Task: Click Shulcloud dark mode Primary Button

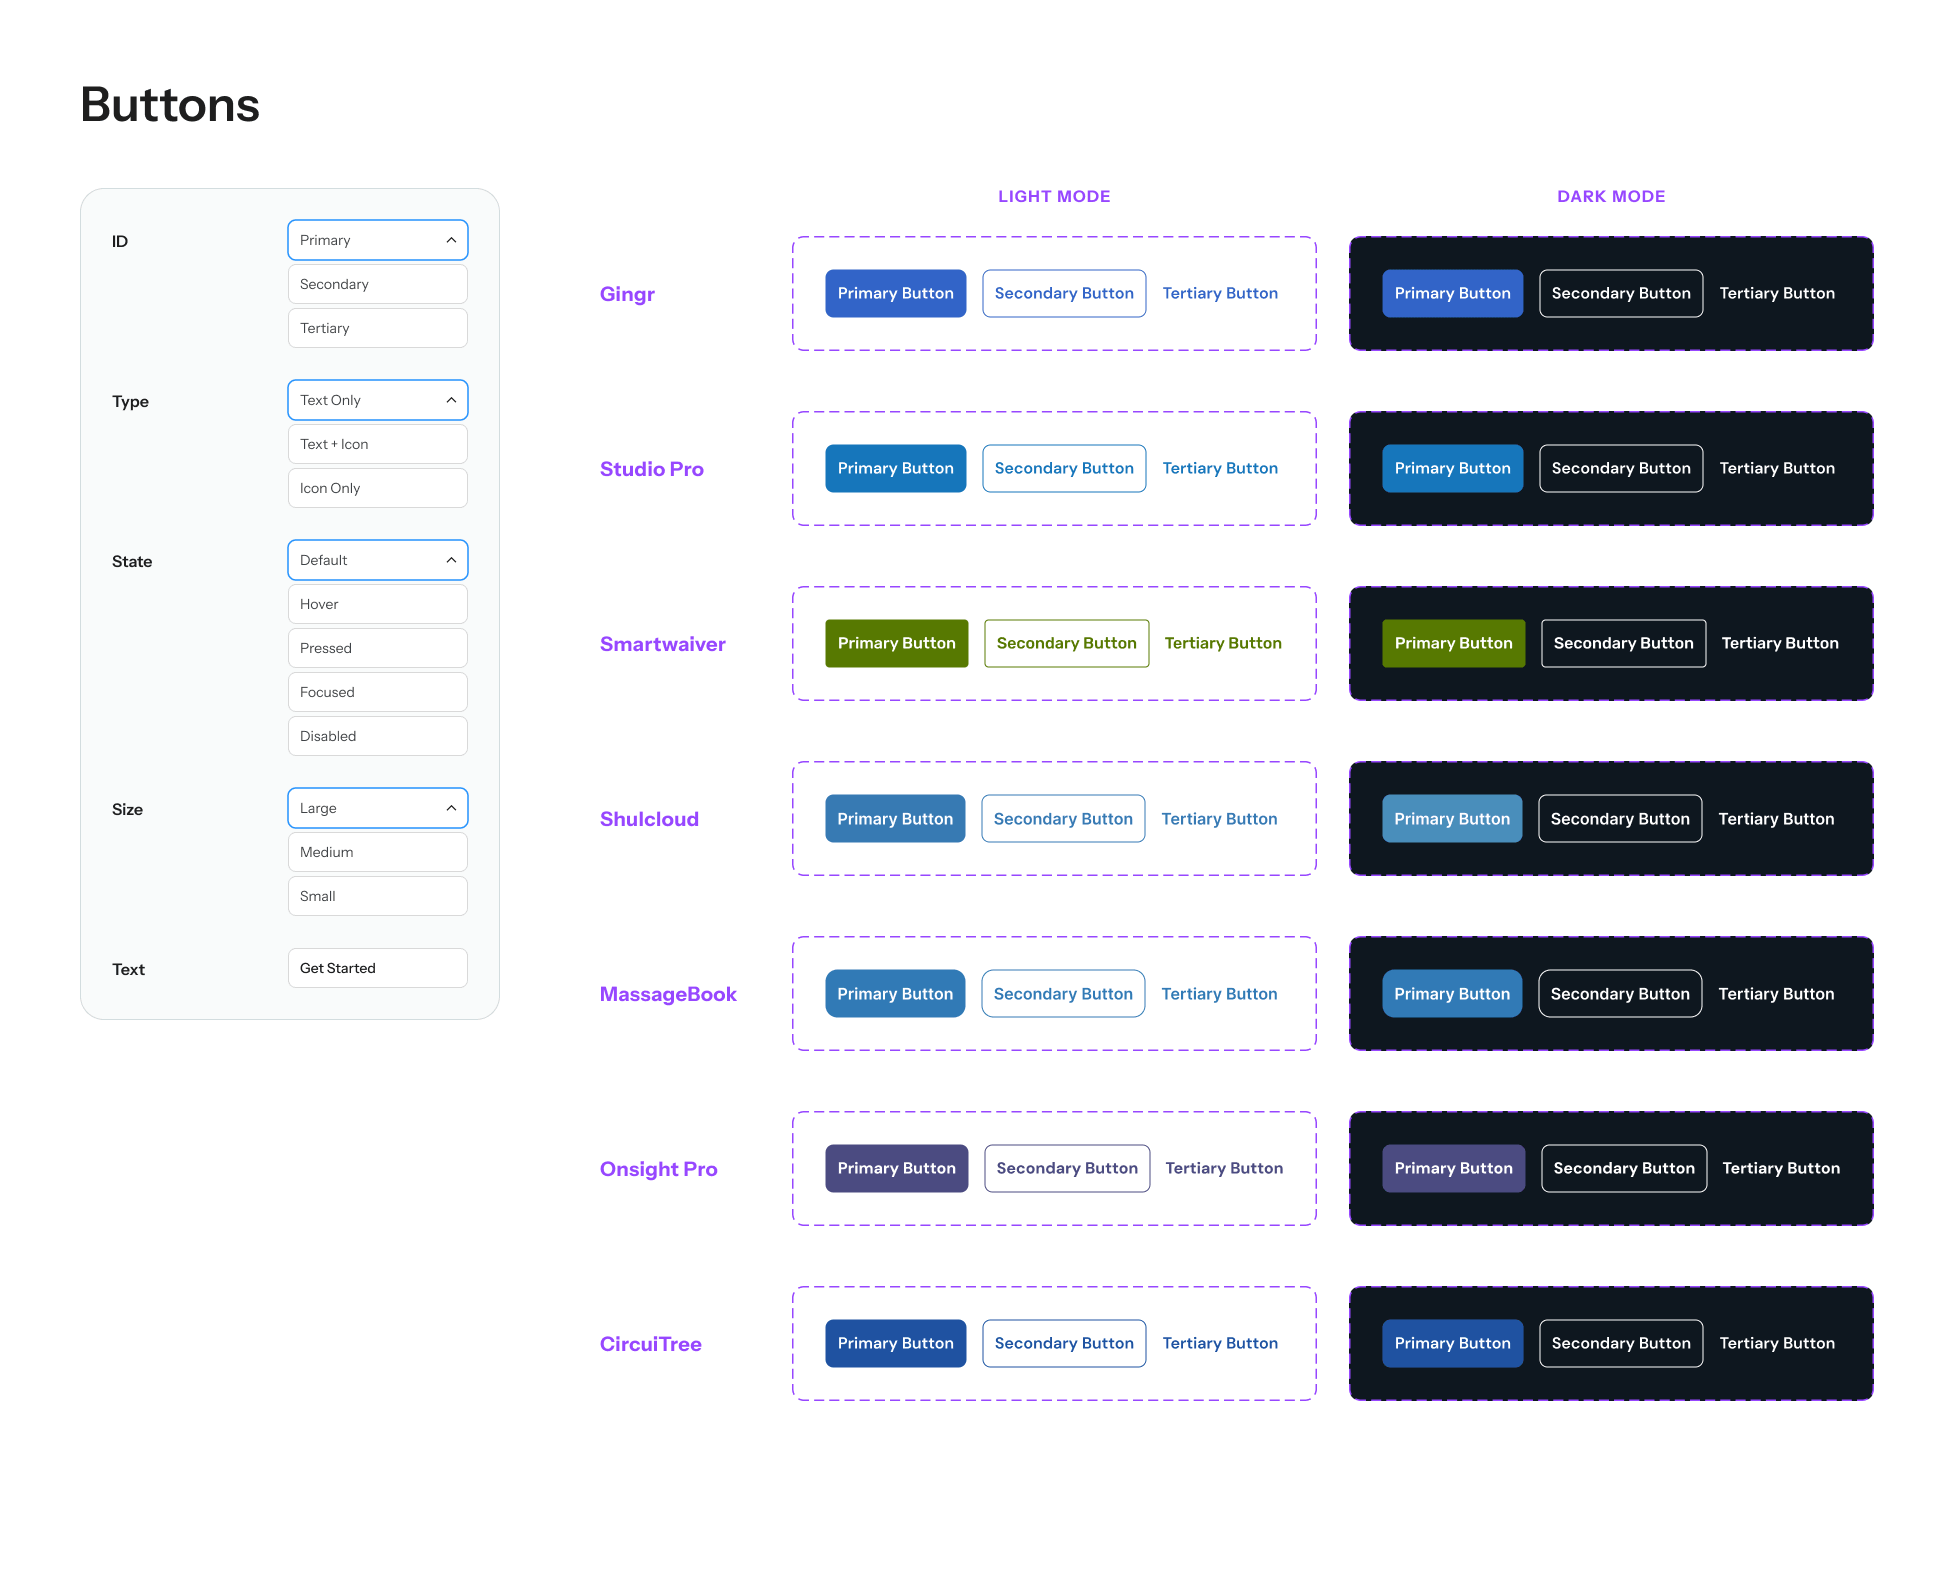Action: coord(1452,819)
